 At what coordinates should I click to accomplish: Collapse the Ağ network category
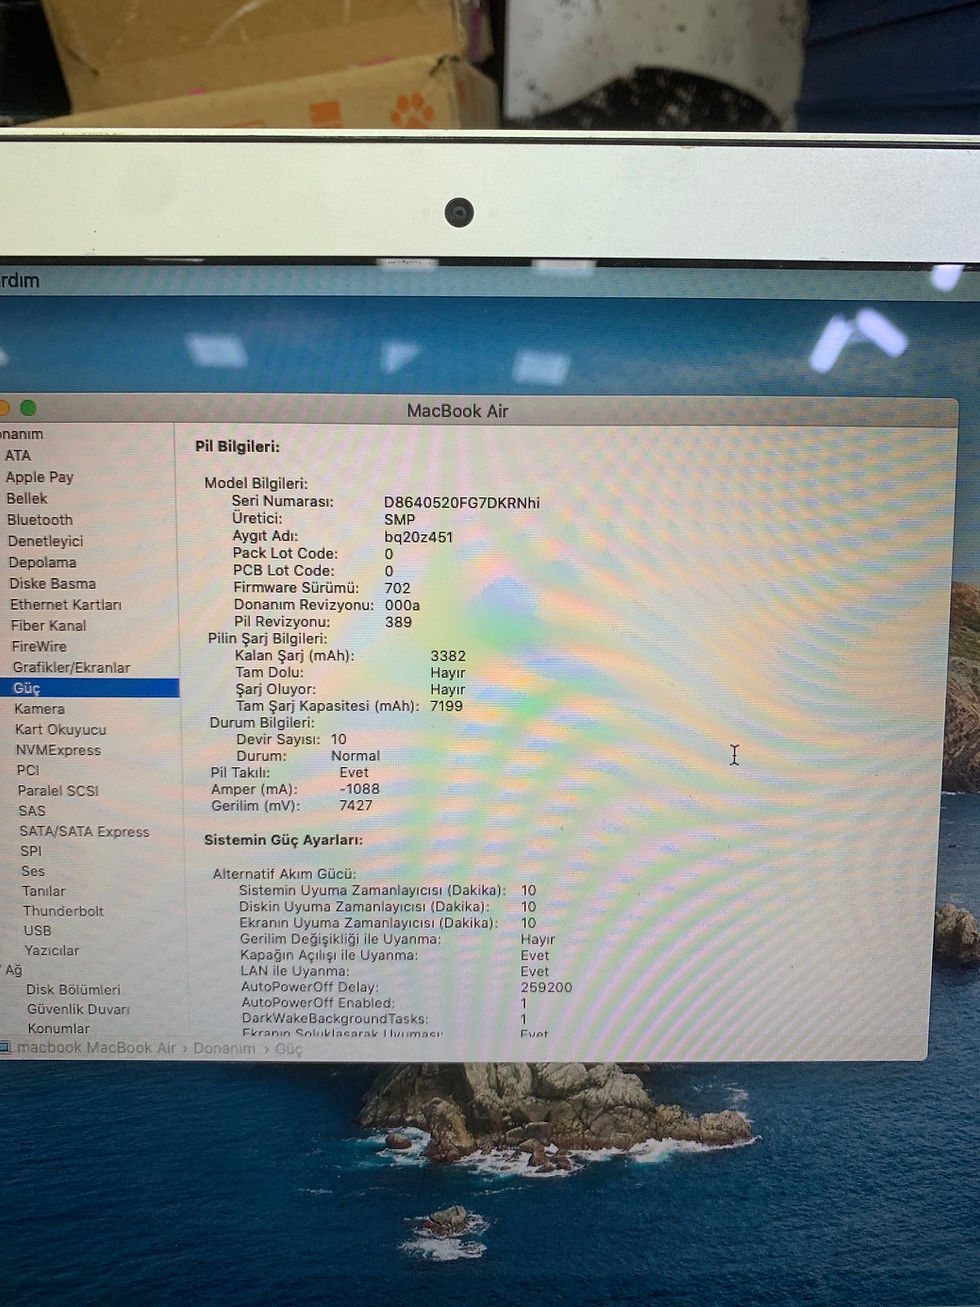pyautogui.click(x=13, y=970)
